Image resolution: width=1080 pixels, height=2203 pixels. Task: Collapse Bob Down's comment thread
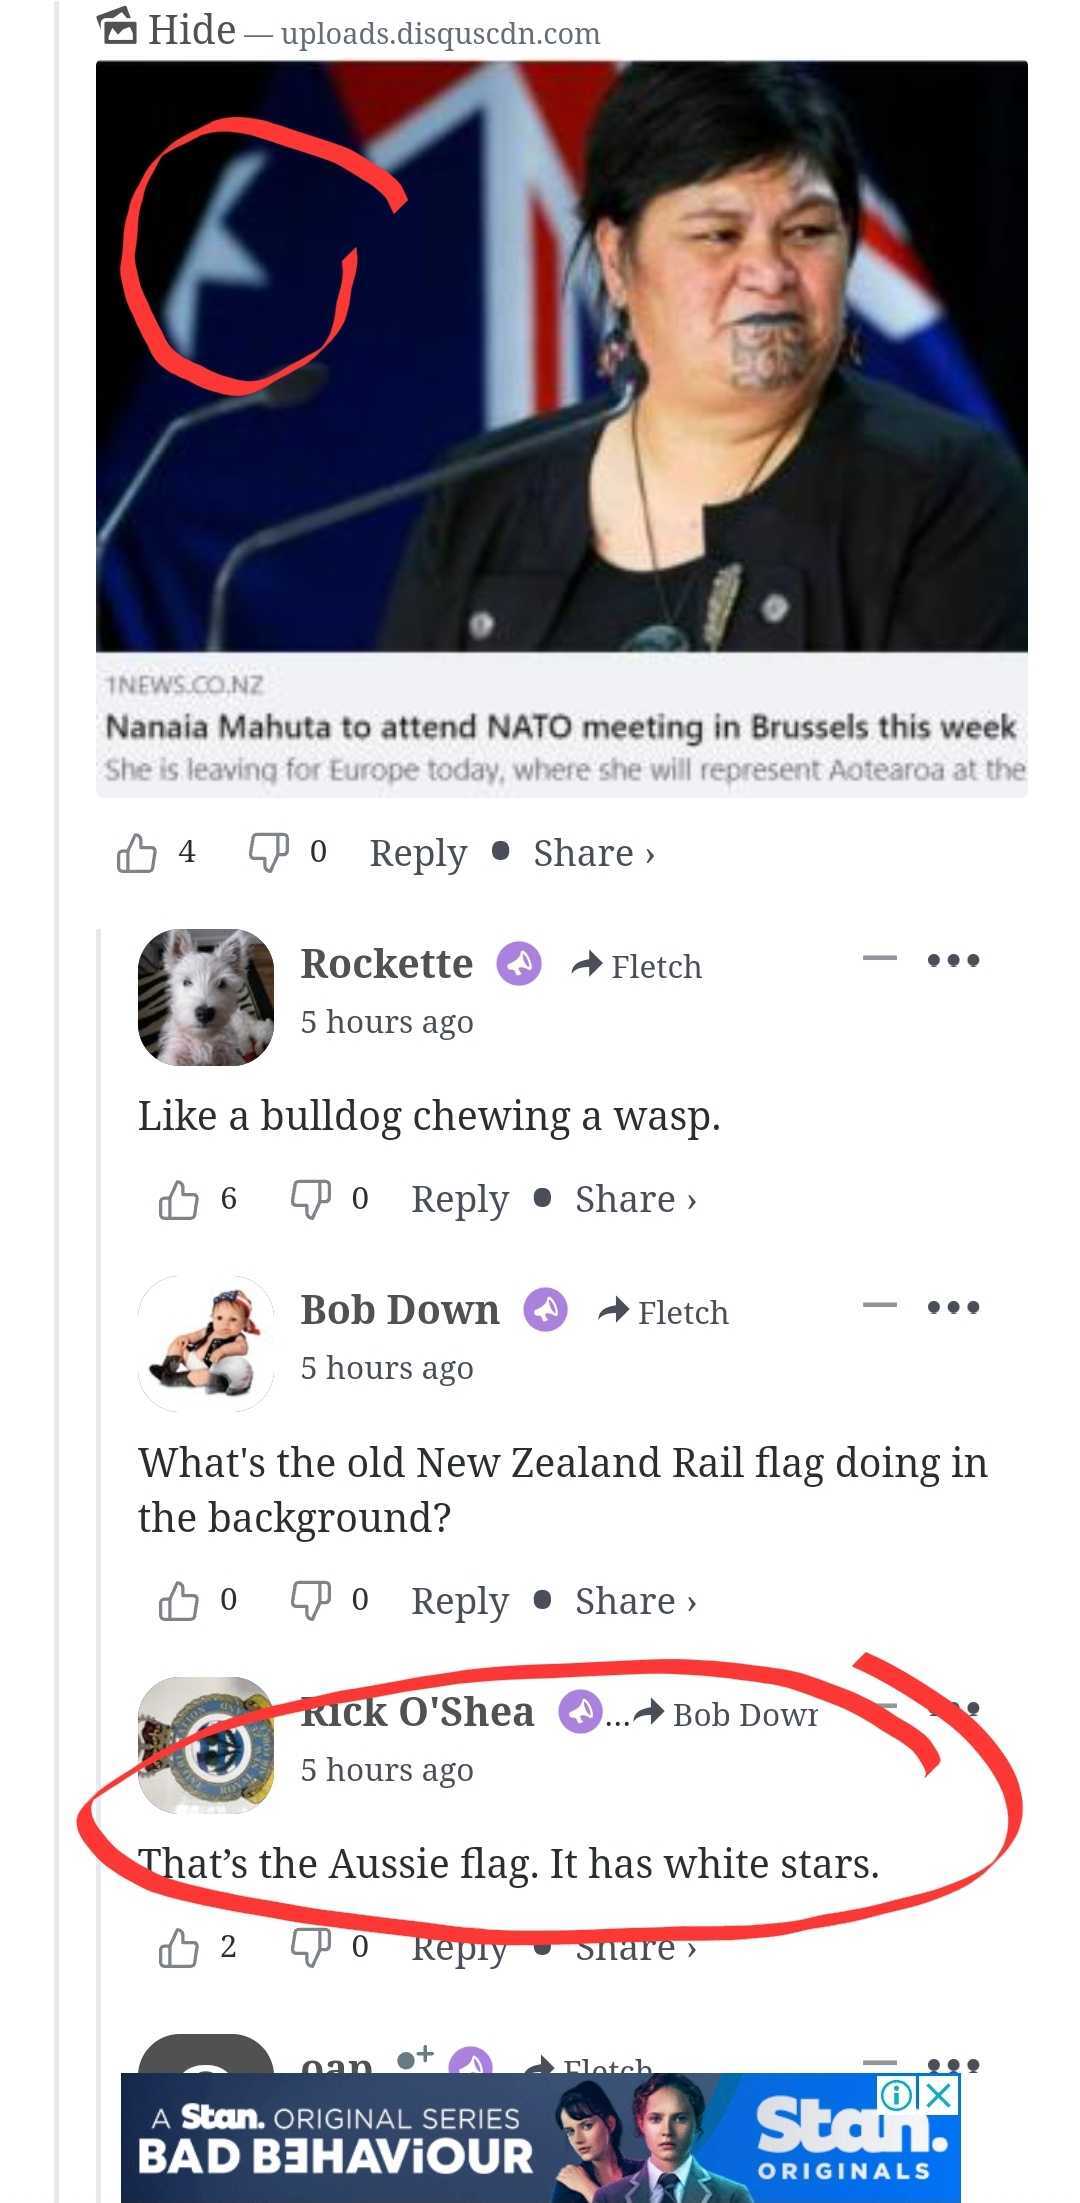pyautogui.click(x=879, y=1304)
